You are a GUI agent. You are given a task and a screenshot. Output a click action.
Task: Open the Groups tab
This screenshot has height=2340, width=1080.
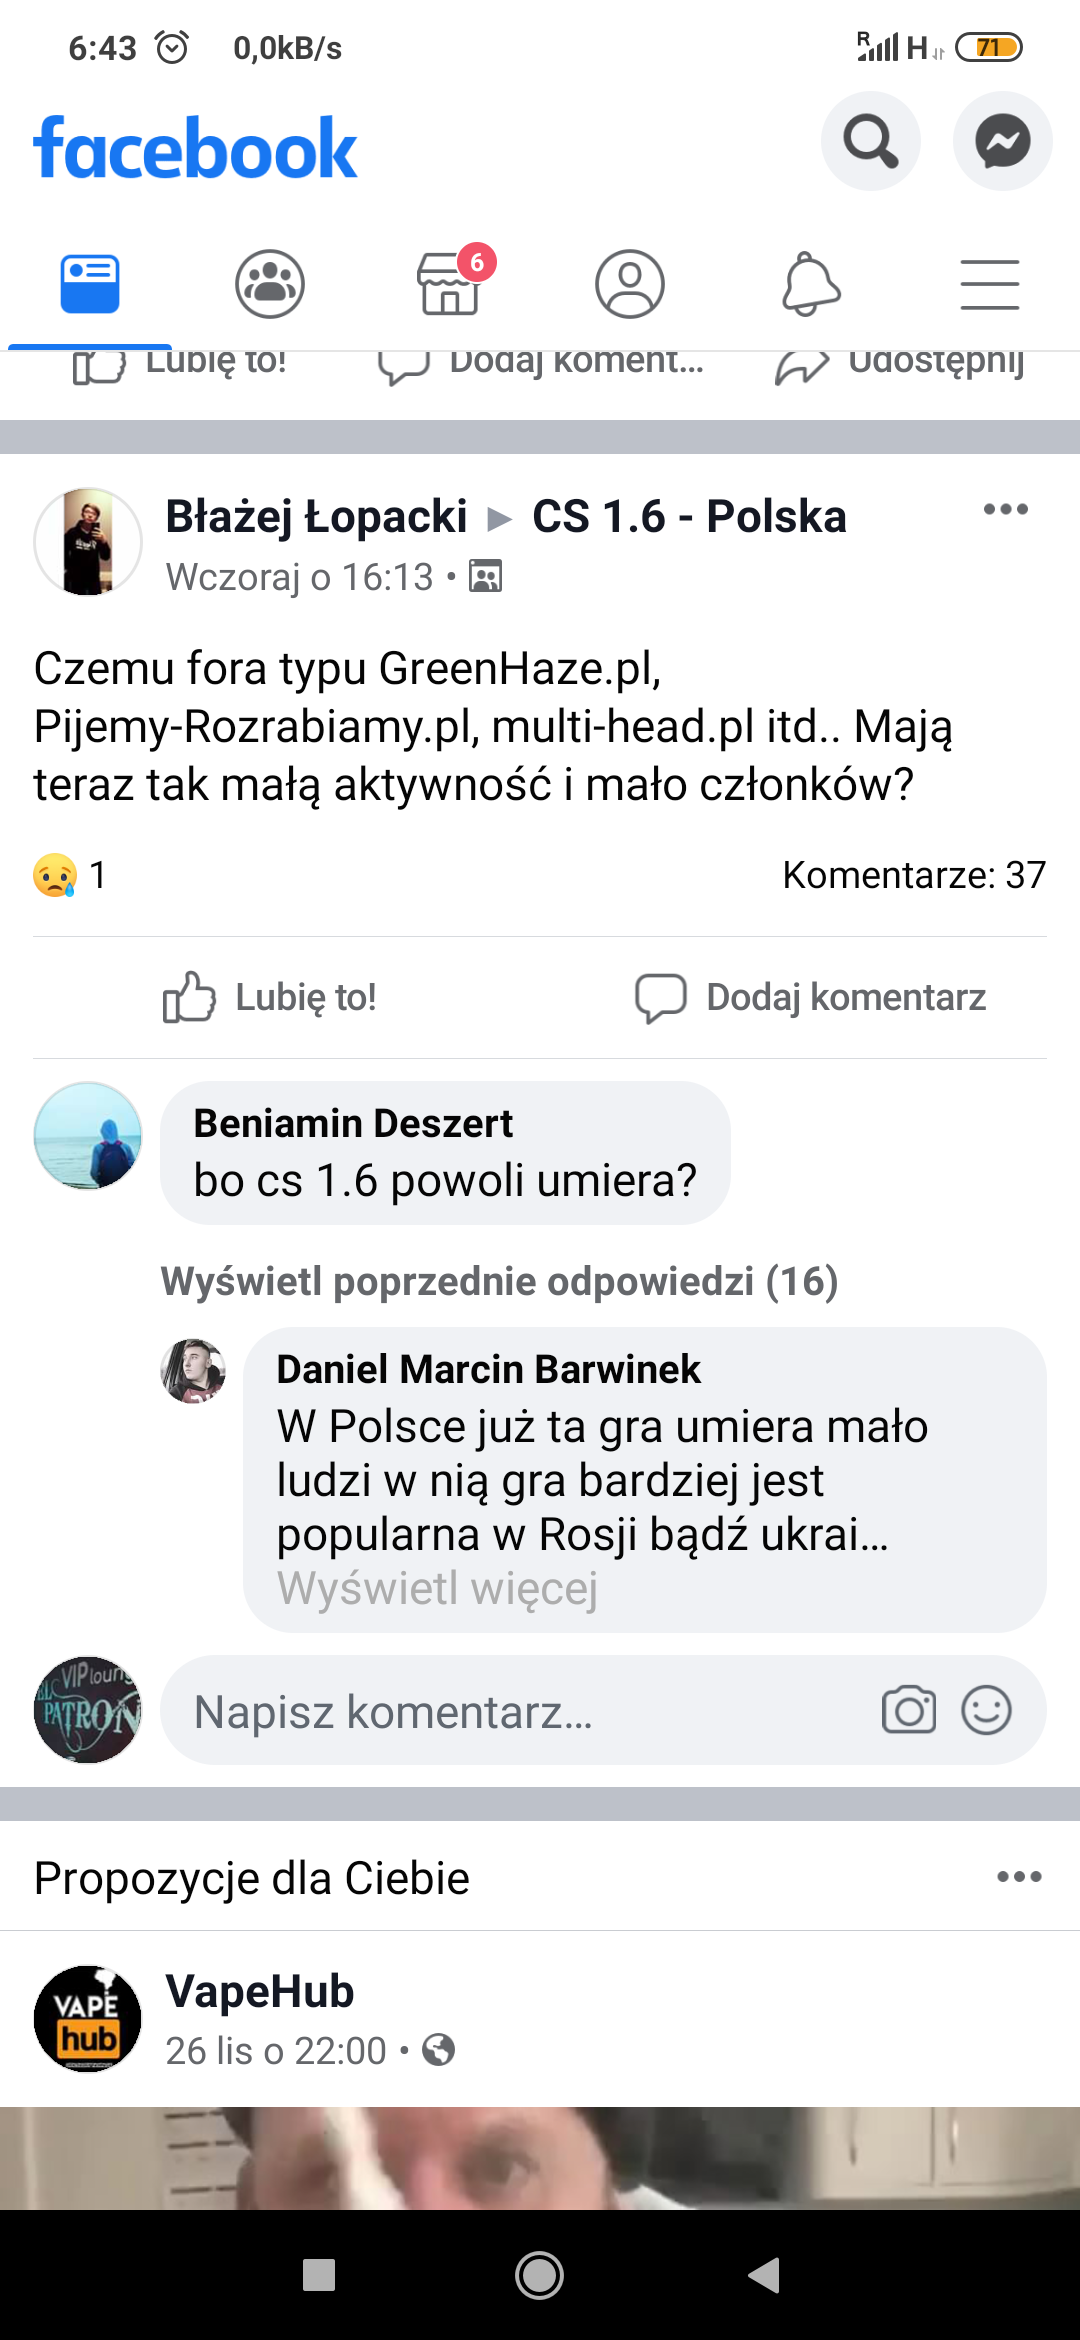(x=270, y=284)
